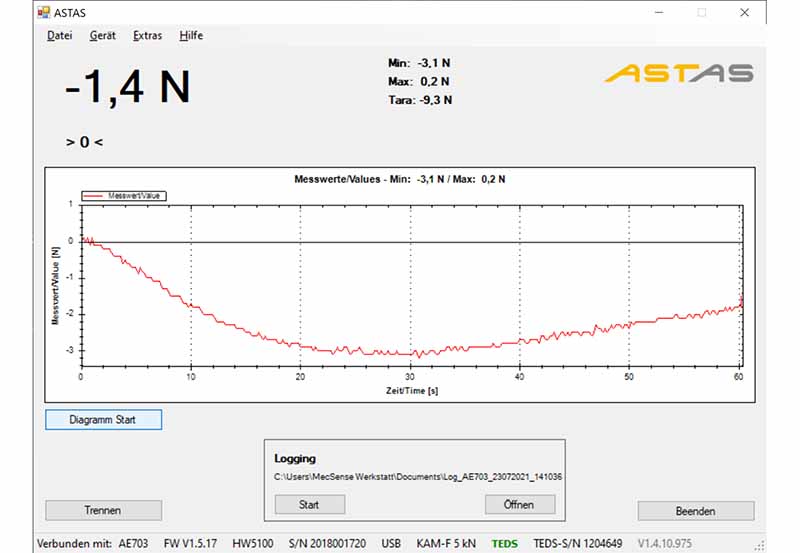Exit the application via Beenden

(695, 511)
